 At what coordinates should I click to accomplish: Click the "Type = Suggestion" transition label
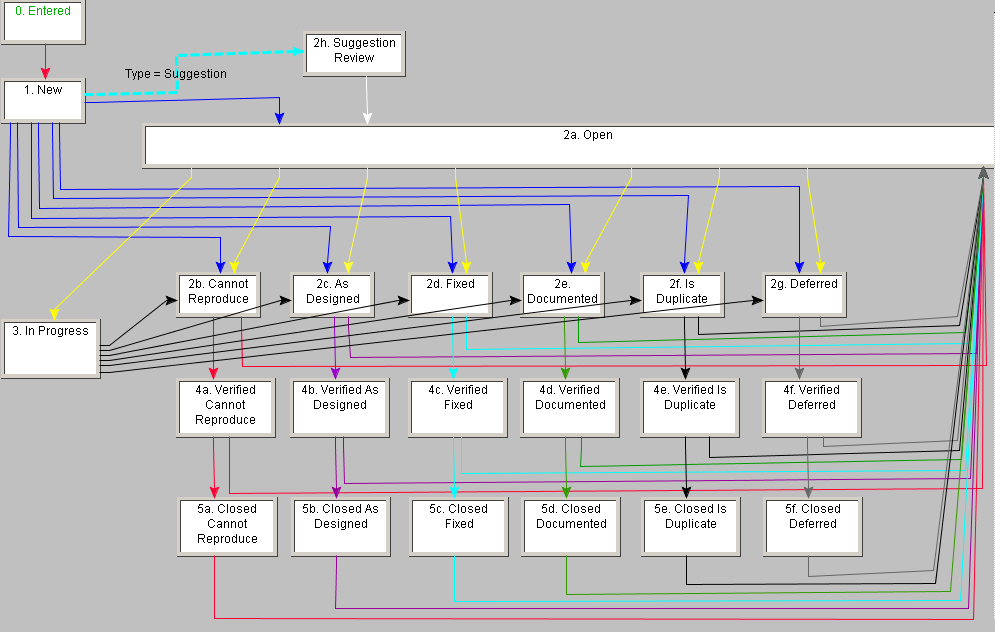174,73
